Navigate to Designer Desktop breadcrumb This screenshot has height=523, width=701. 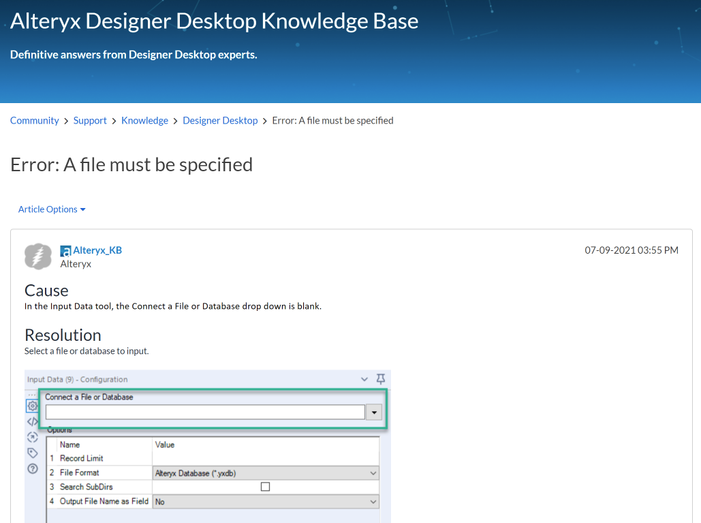click(x=220, y=121)
